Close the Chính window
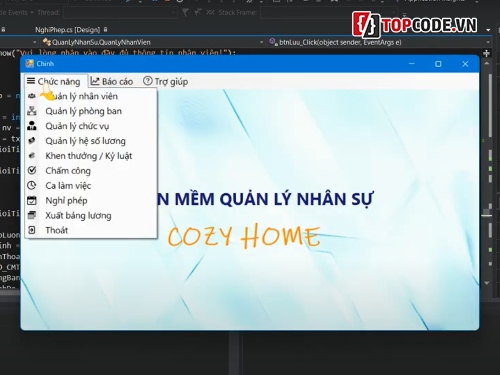 pyautogui.click(x=465, y=64)
